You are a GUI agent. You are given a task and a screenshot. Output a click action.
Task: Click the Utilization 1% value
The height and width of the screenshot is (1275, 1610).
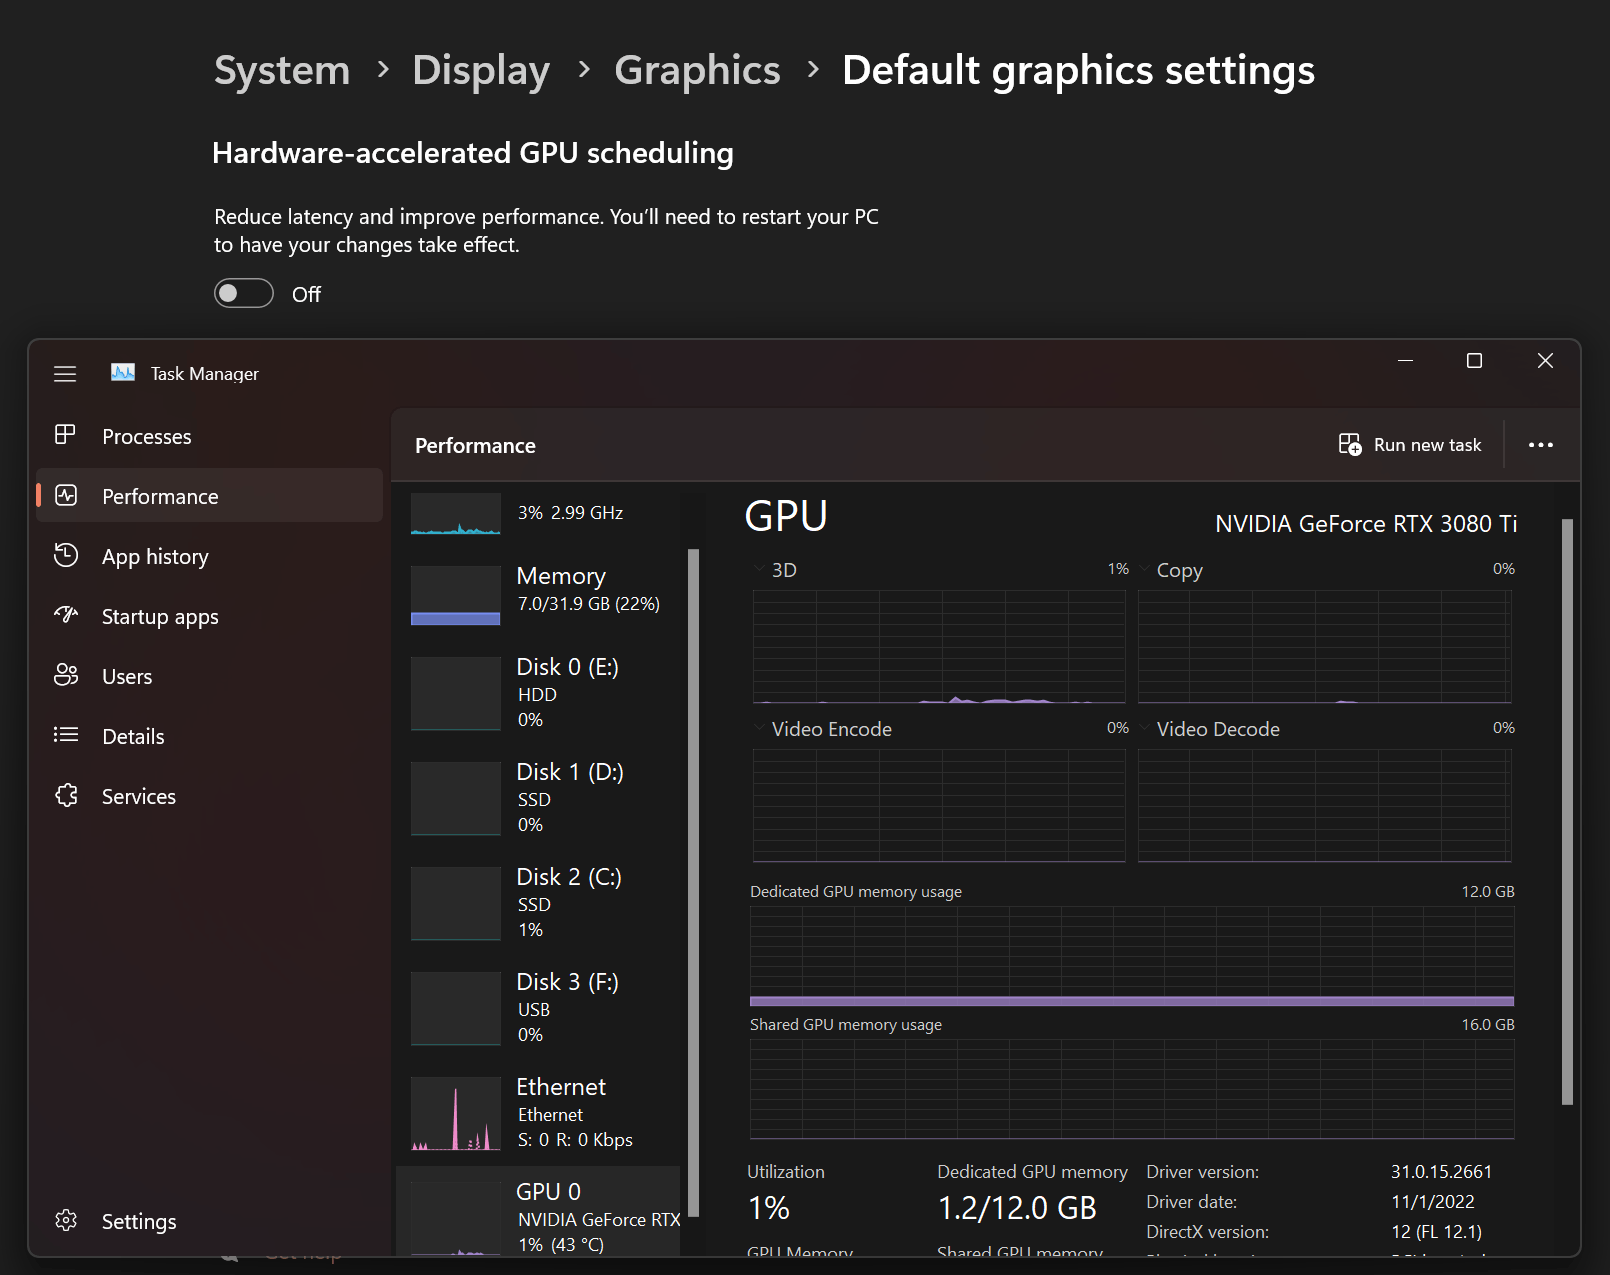pos(769,1208)
